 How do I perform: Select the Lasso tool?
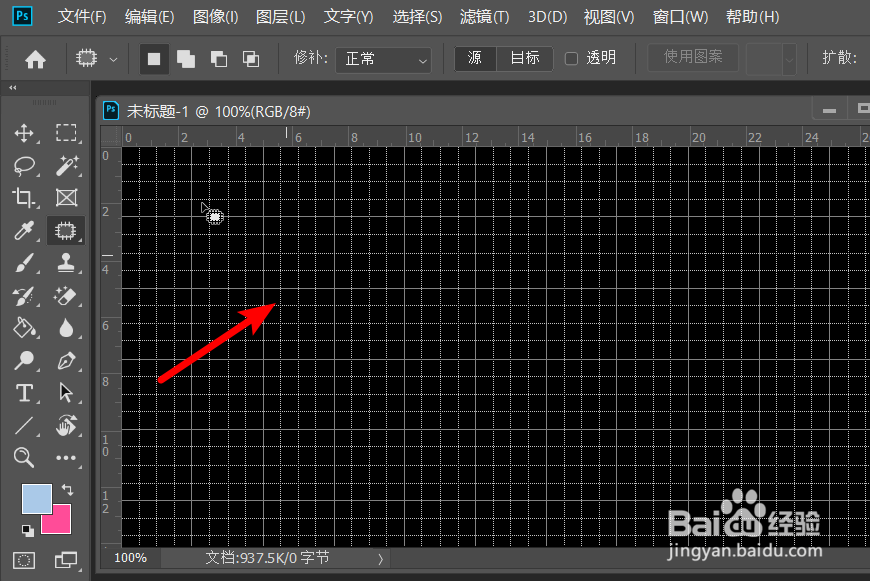click(x=24, y=165)
